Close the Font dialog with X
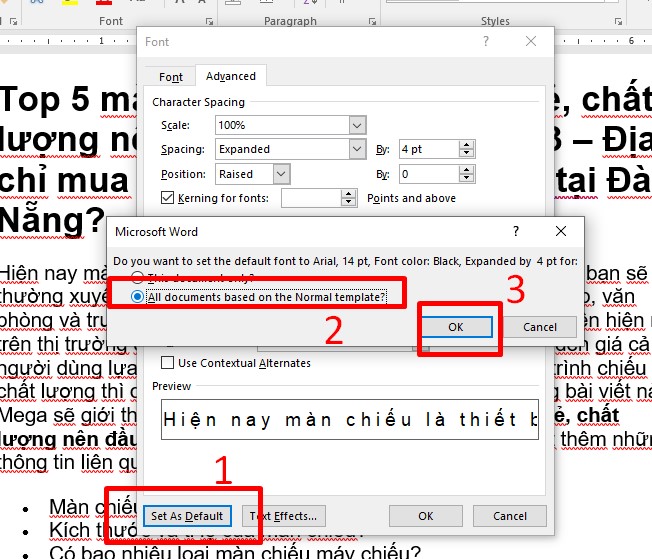Viewport: 652px width, 559px height. tap(531, 41)
